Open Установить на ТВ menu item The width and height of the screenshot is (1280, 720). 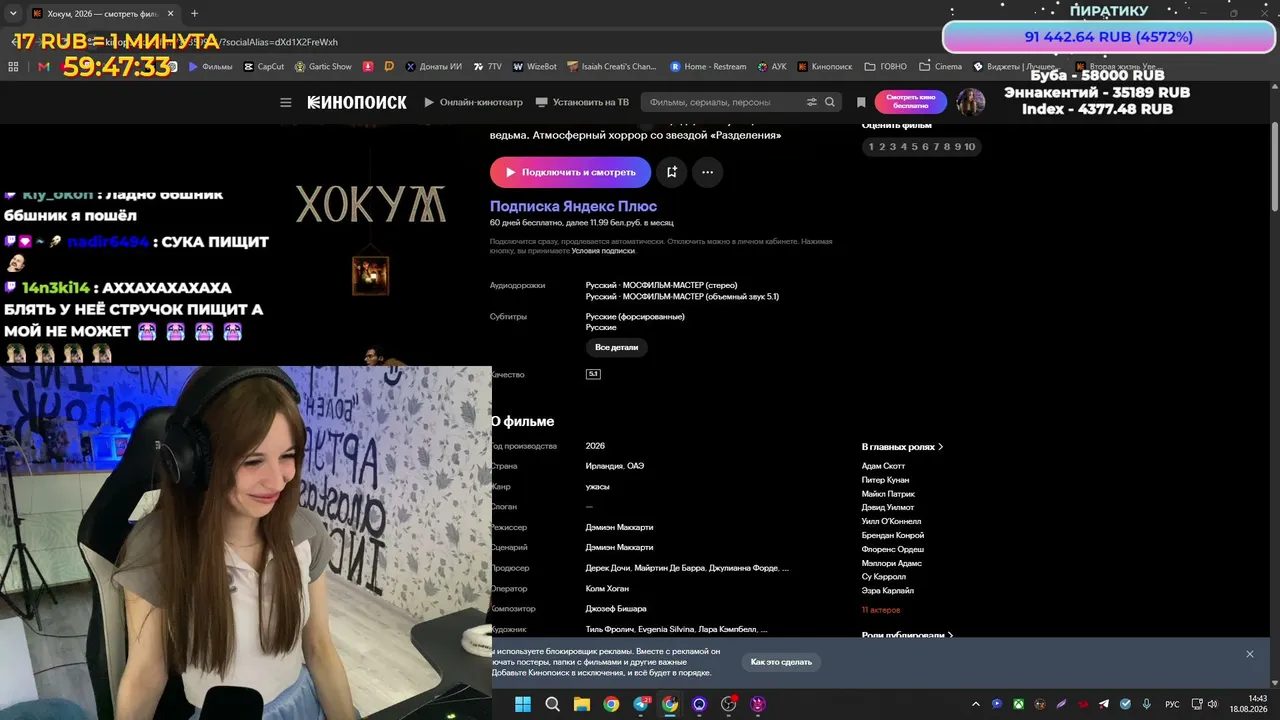(582, 102)
